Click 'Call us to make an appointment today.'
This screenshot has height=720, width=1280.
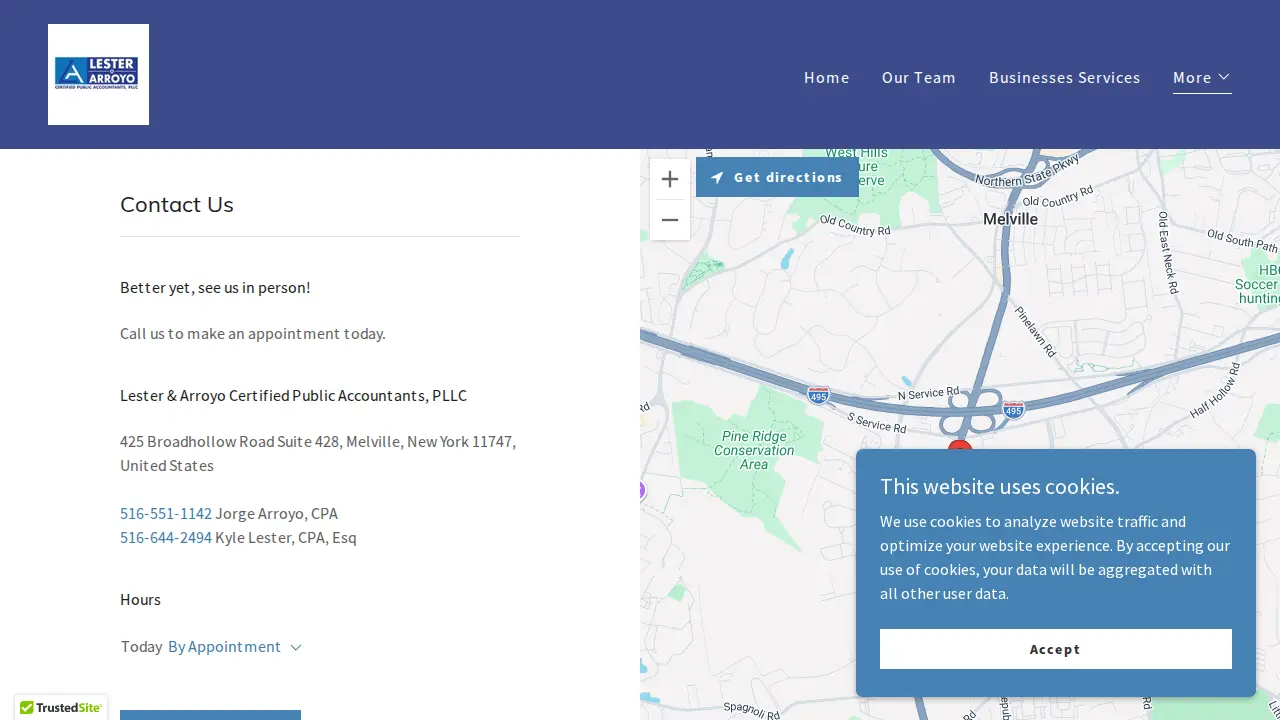click(x=253, y=333)
